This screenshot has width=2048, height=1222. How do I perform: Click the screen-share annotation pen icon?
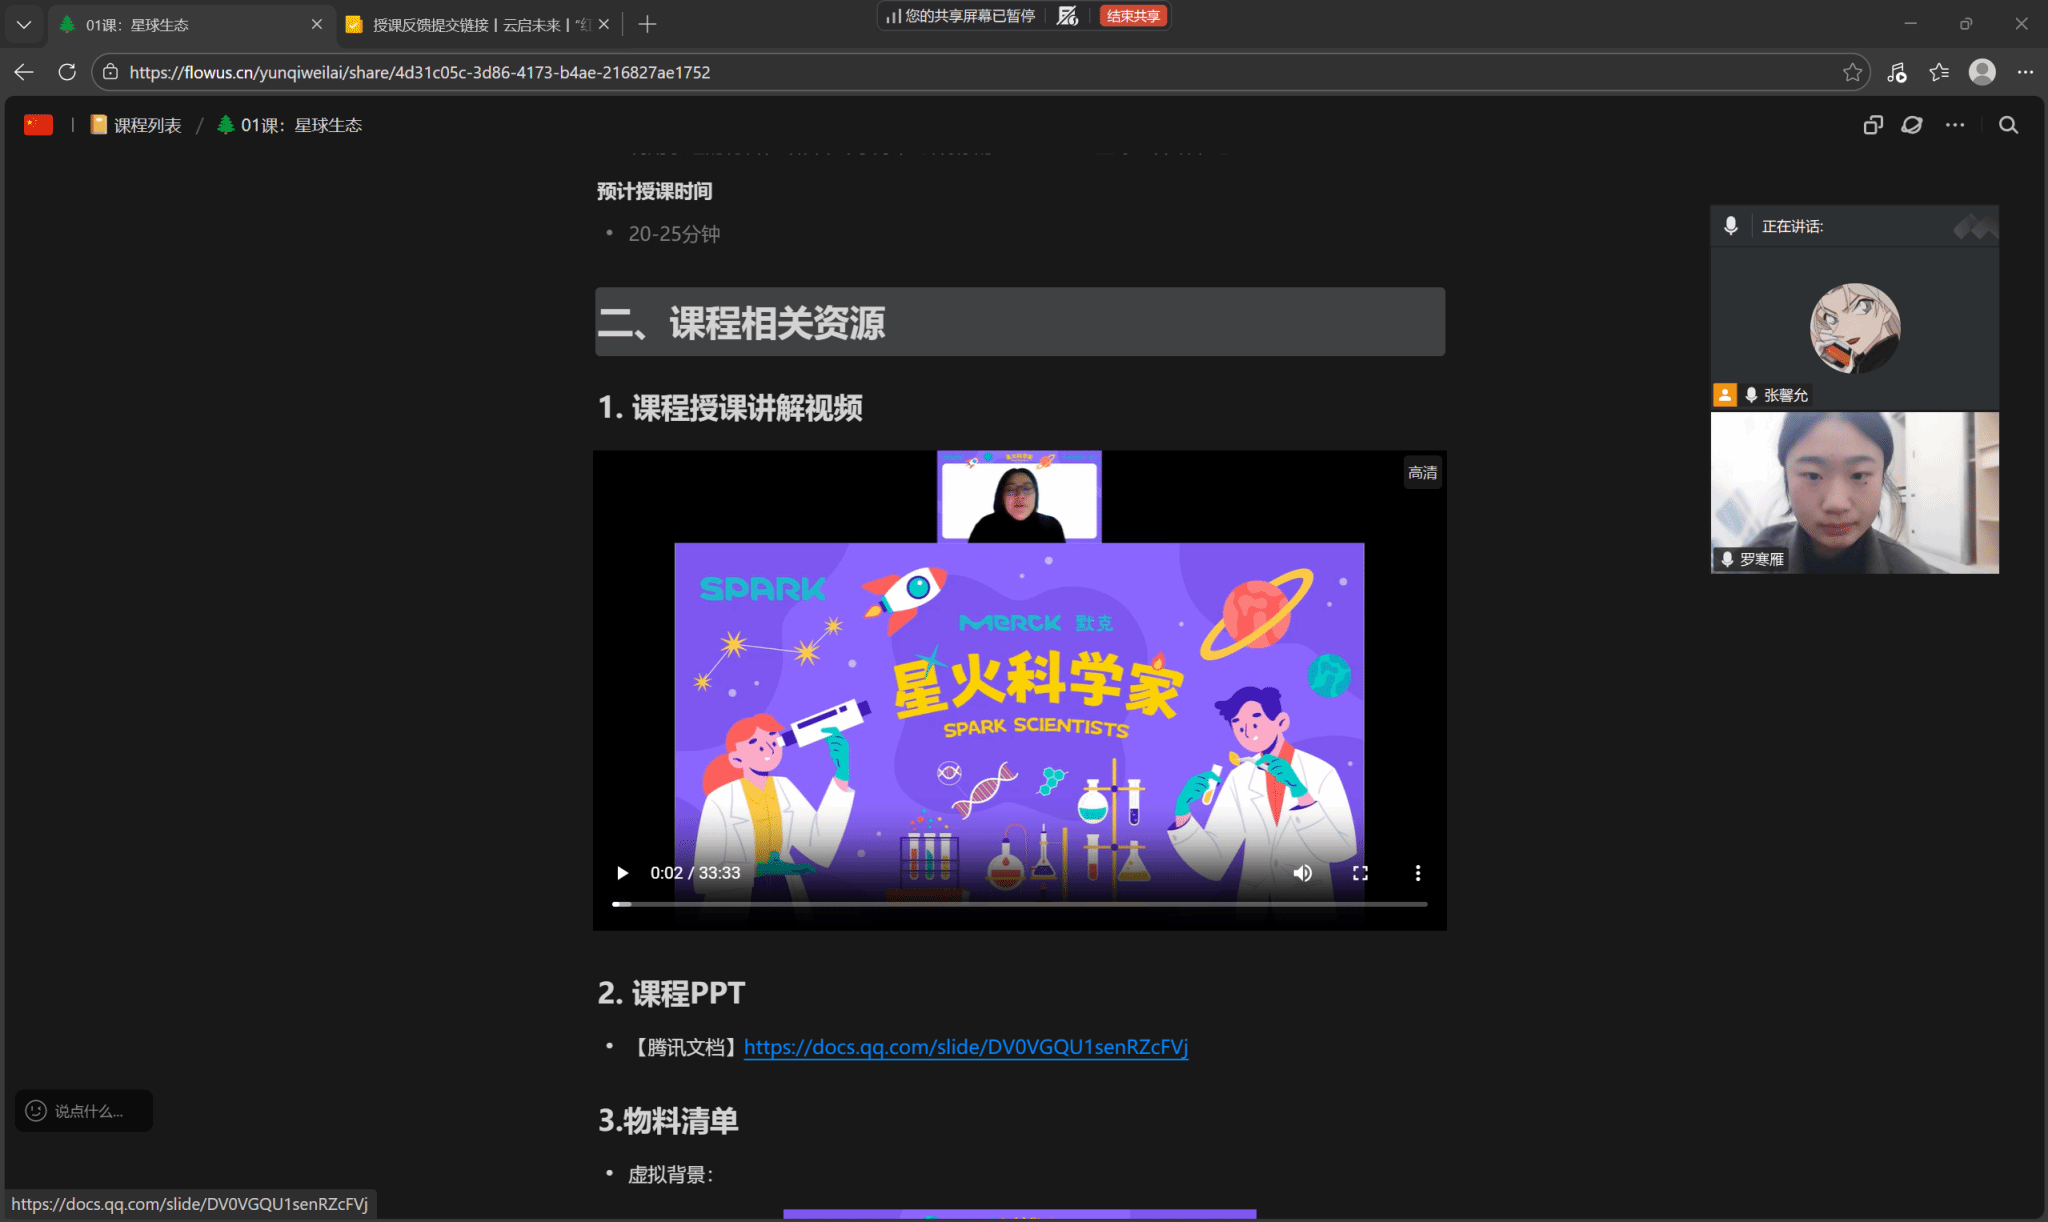[1068, 16]
